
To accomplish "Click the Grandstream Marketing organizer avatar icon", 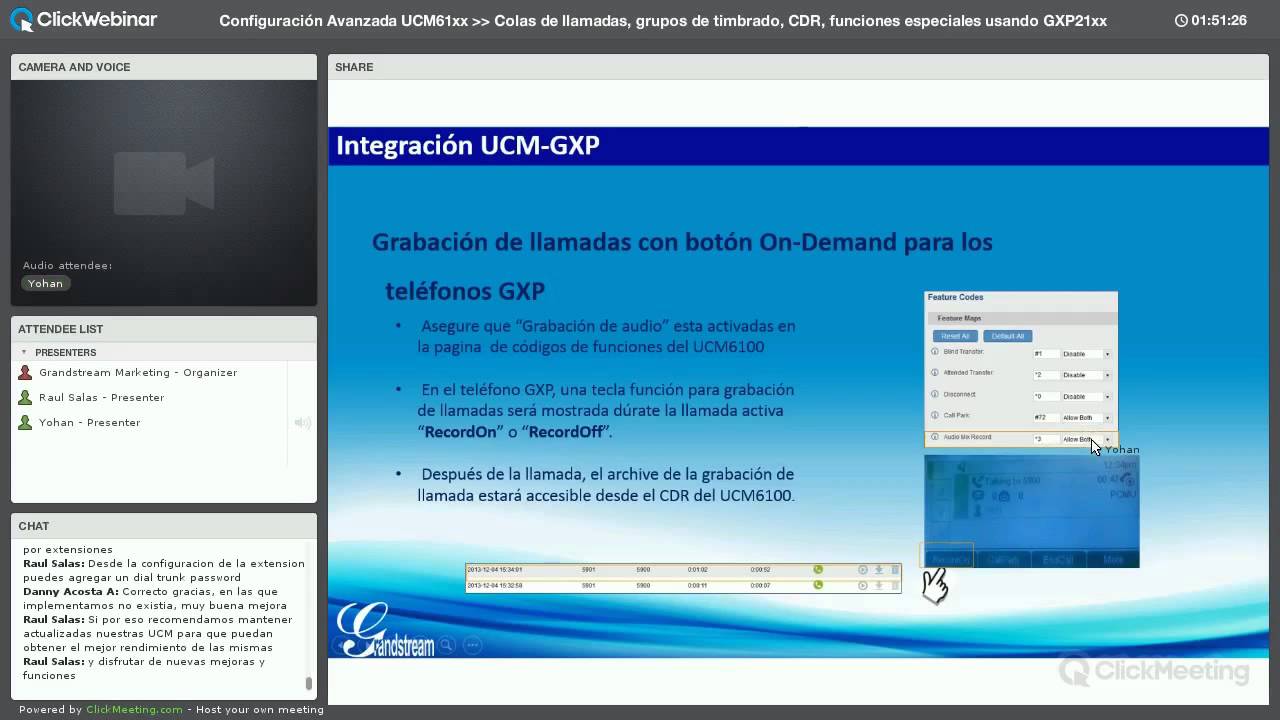I will (25, 372).
